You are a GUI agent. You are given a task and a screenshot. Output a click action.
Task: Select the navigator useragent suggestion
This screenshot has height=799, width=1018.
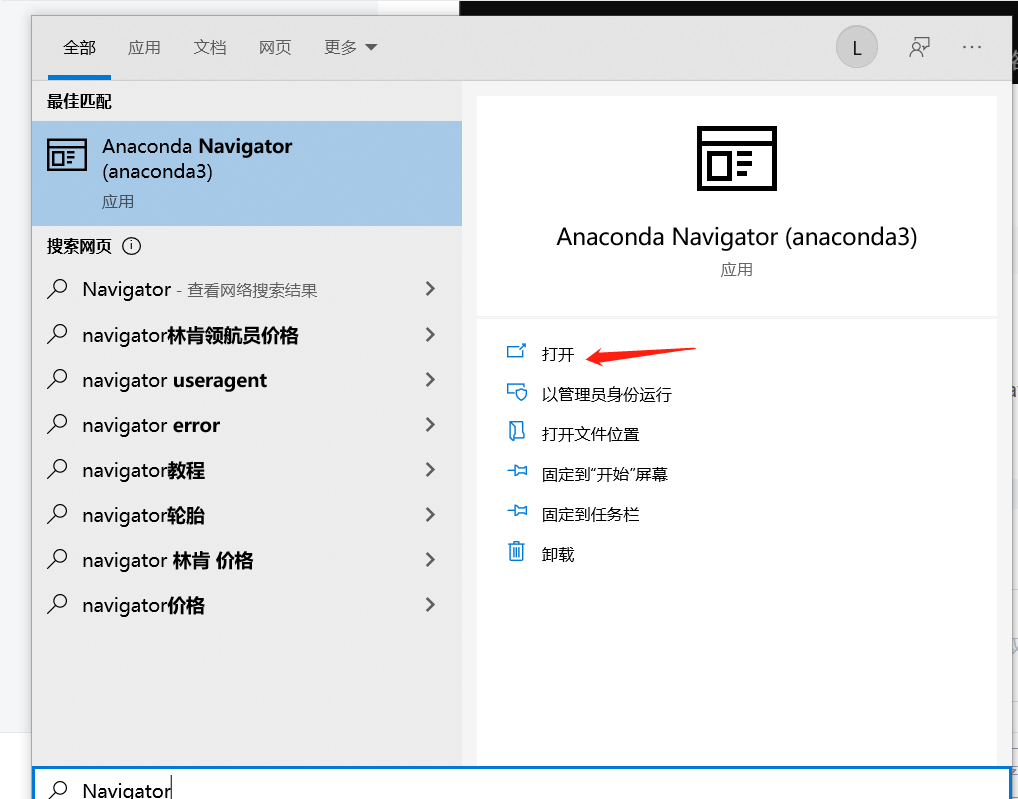(x=247, y=380)
